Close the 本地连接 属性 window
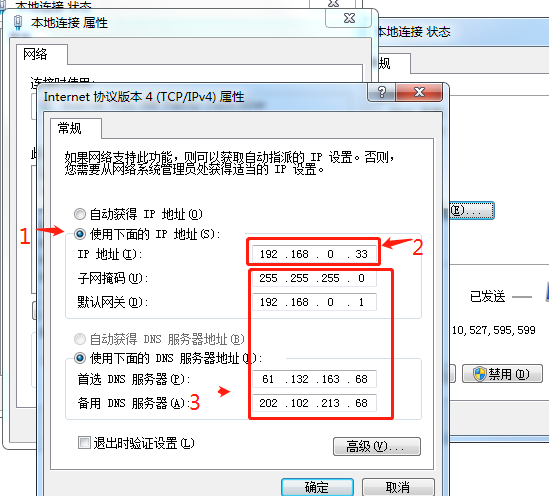Image resolution: width=549 pixels, height=496 pixels. [x=349, y=18]
